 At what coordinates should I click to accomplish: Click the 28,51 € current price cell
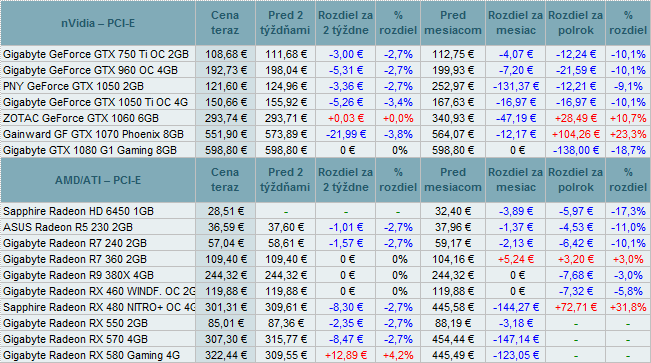tap(225, 211)
